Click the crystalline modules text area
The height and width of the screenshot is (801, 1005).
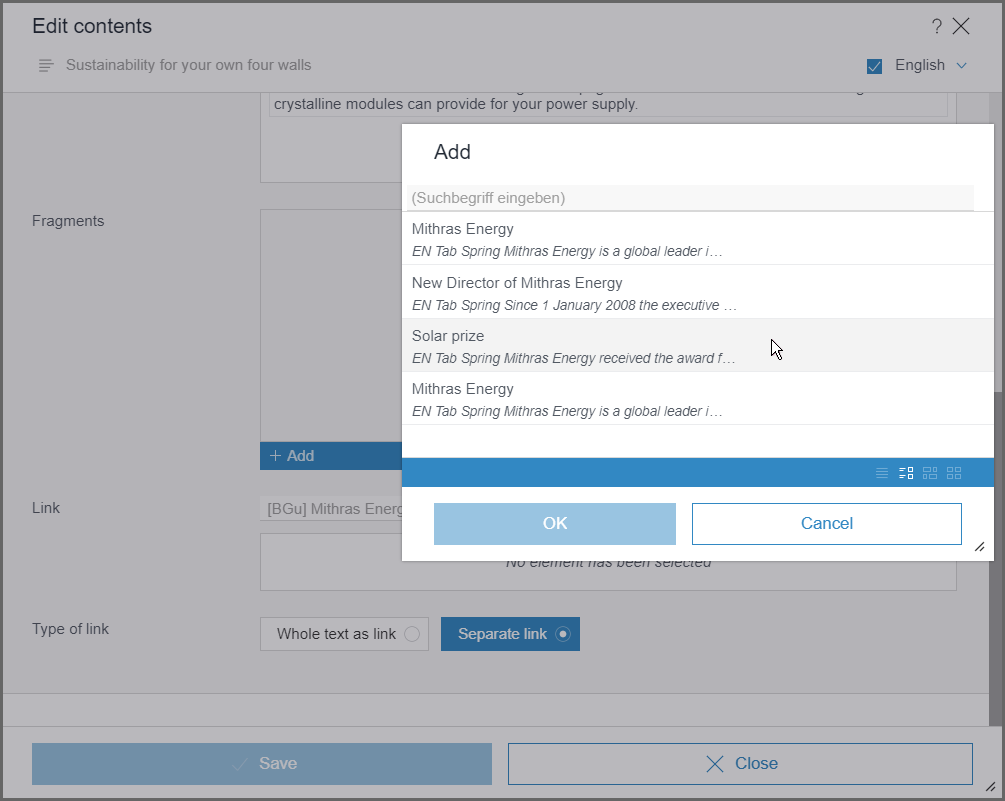[x=608, y=104]
